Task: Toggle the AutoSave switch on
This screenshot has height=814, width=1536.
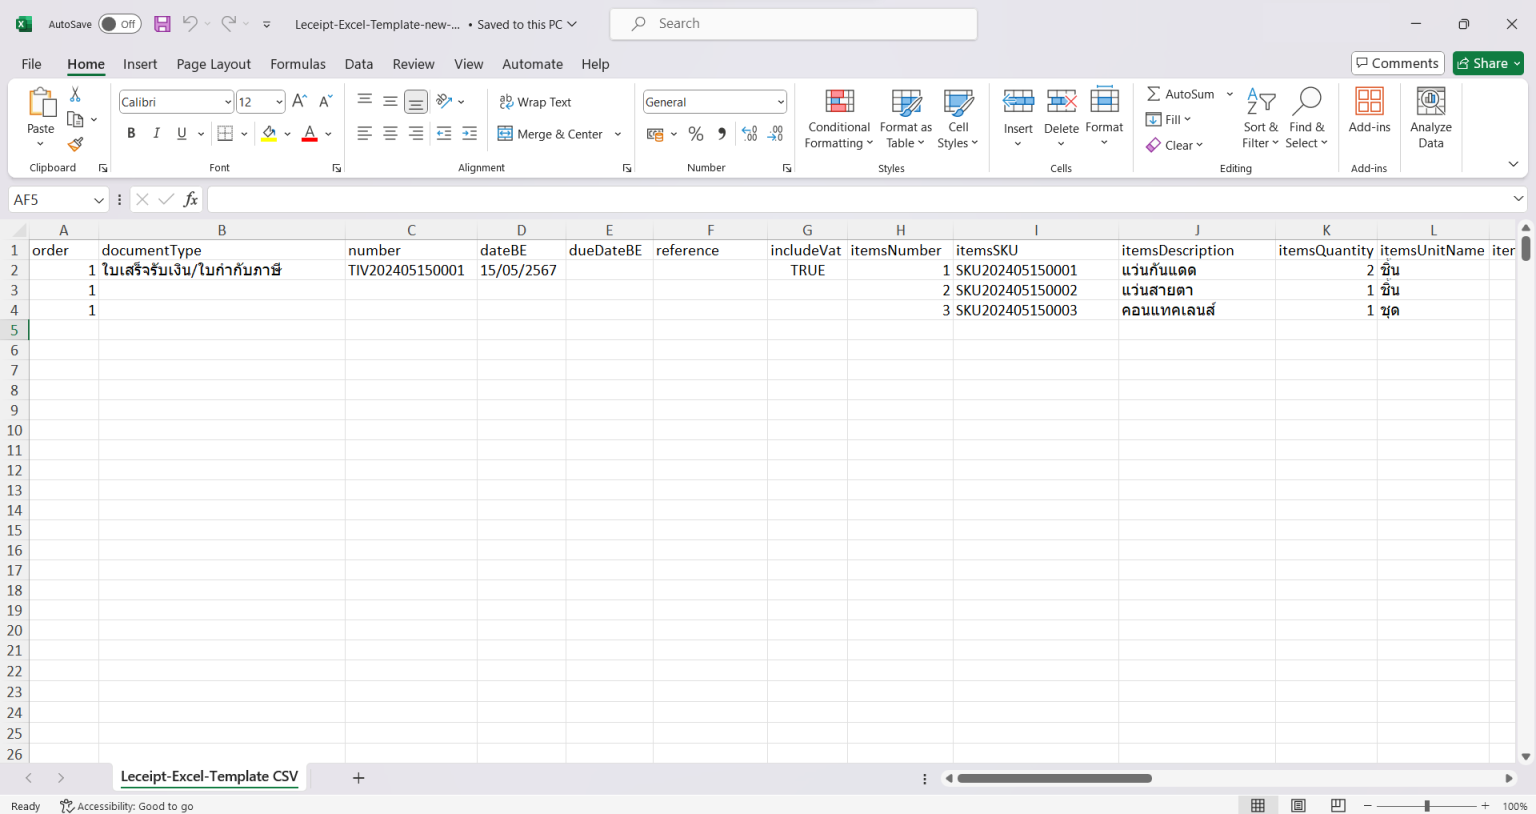Action: tap(120, 24)
